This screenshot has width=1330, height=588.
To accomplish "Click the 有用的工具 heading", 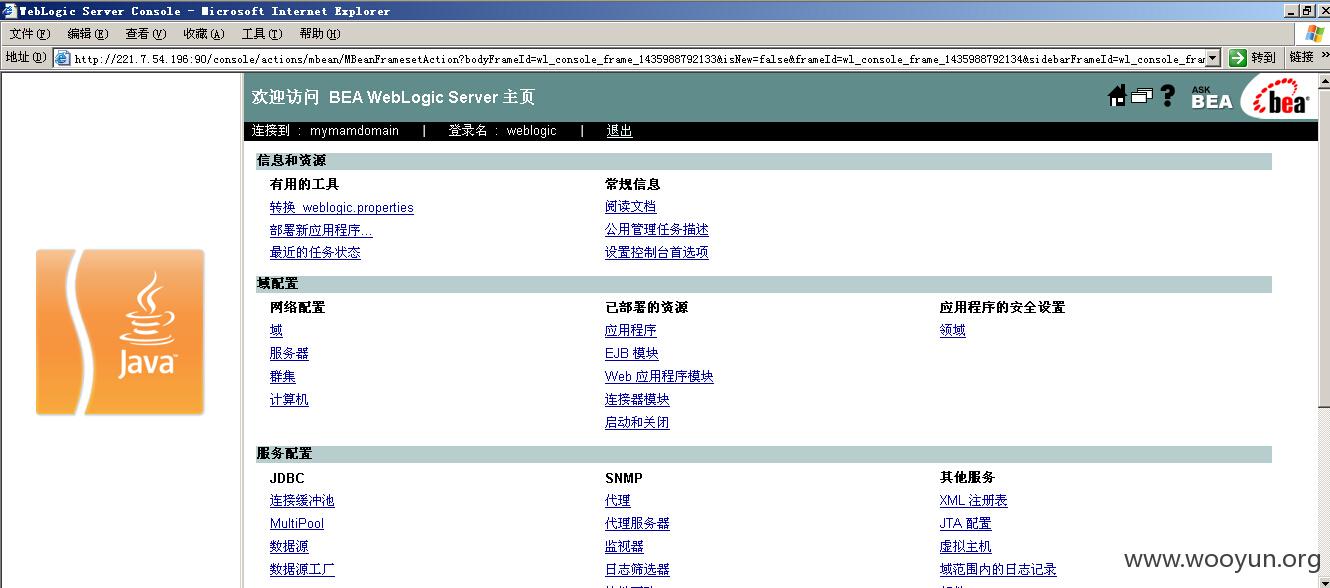I will point(304,184).
